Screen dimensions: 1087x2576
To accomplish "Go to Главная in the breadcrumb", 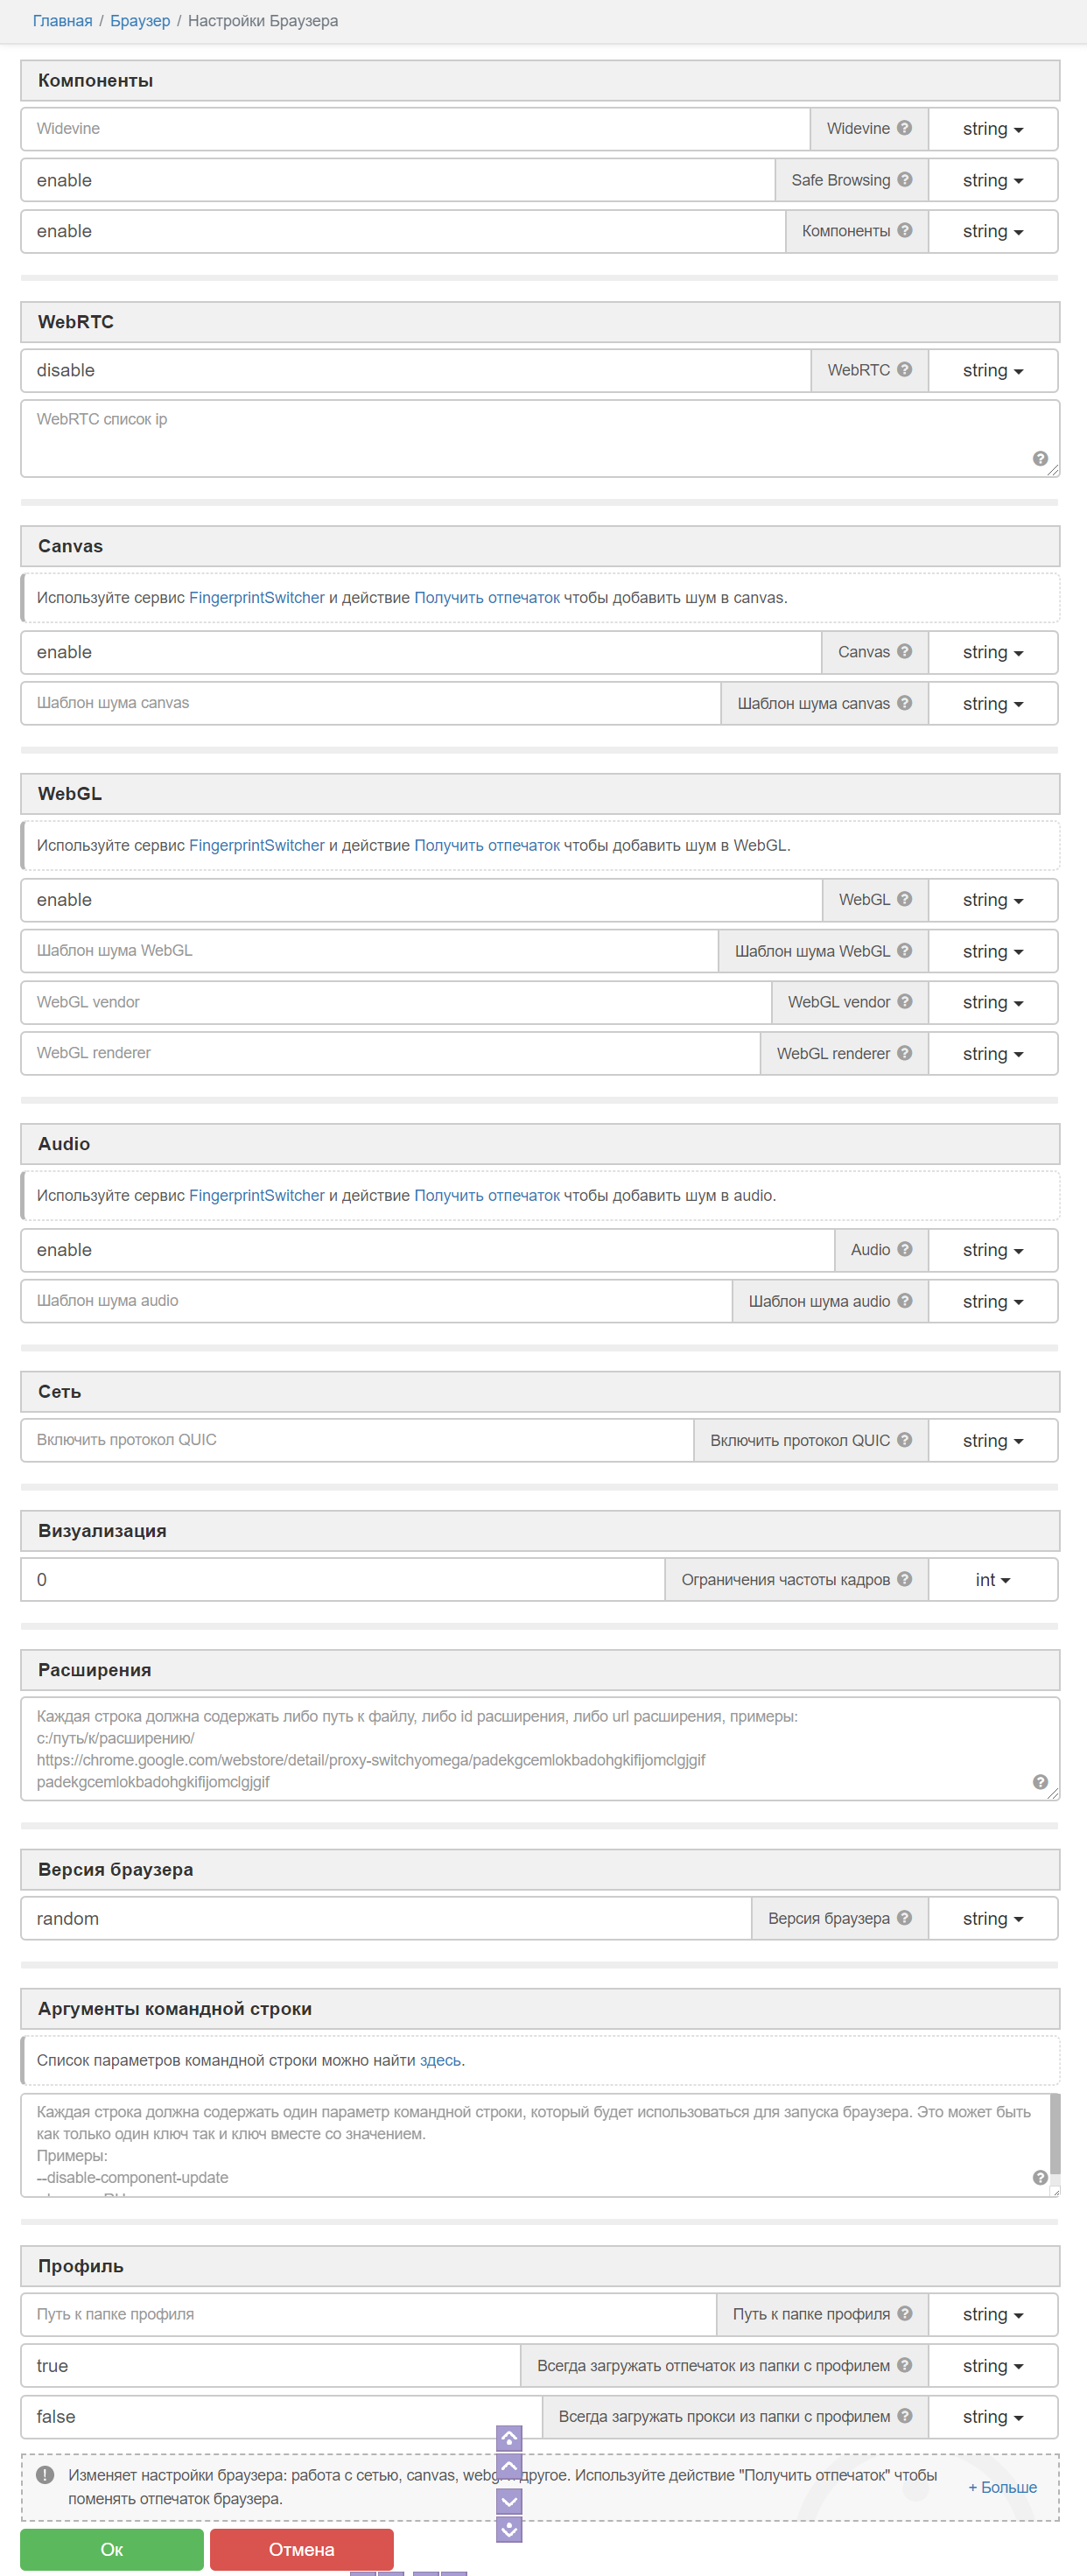I will [x=62, y=21].
